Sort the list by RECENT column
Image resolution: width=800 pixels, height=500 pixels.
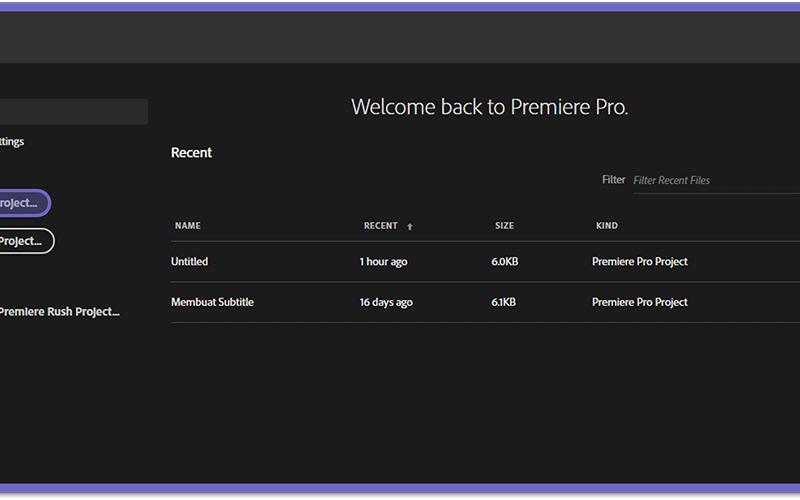tap(381, 226)
